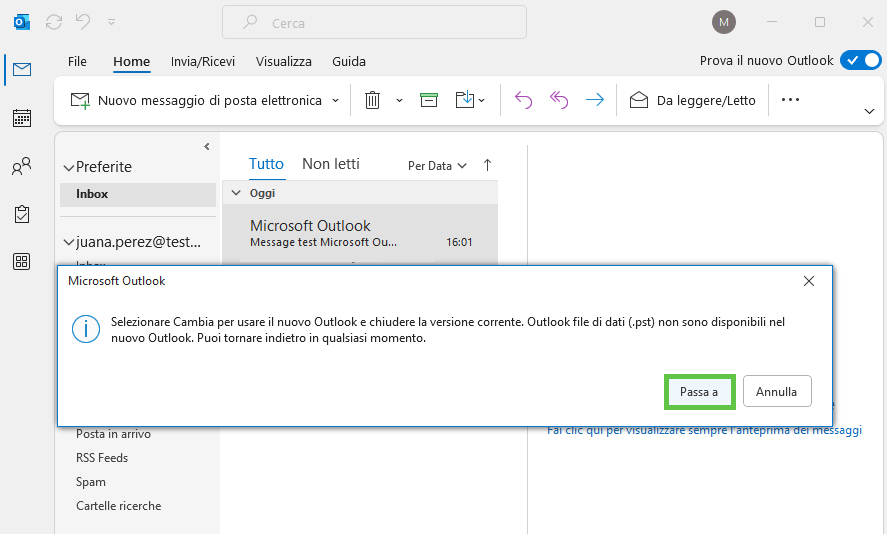Open the Microsoft Outlook test message

point(360,234)
